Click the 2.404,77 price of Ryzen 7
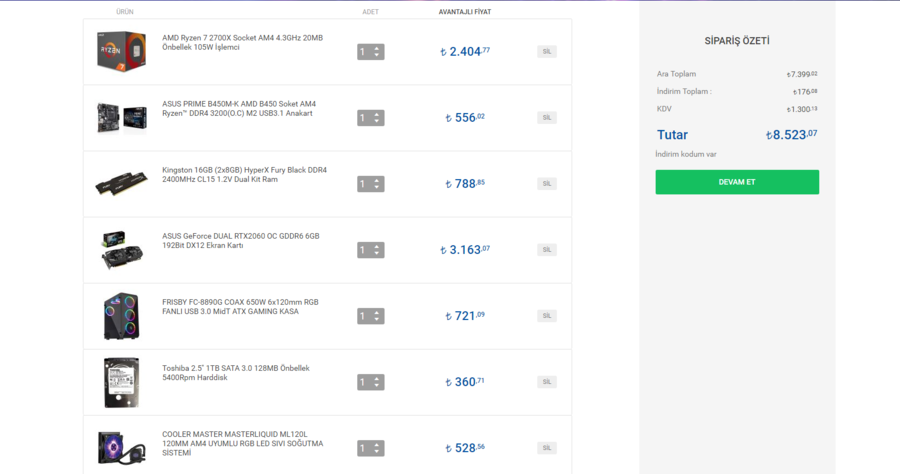 point(465,52)
